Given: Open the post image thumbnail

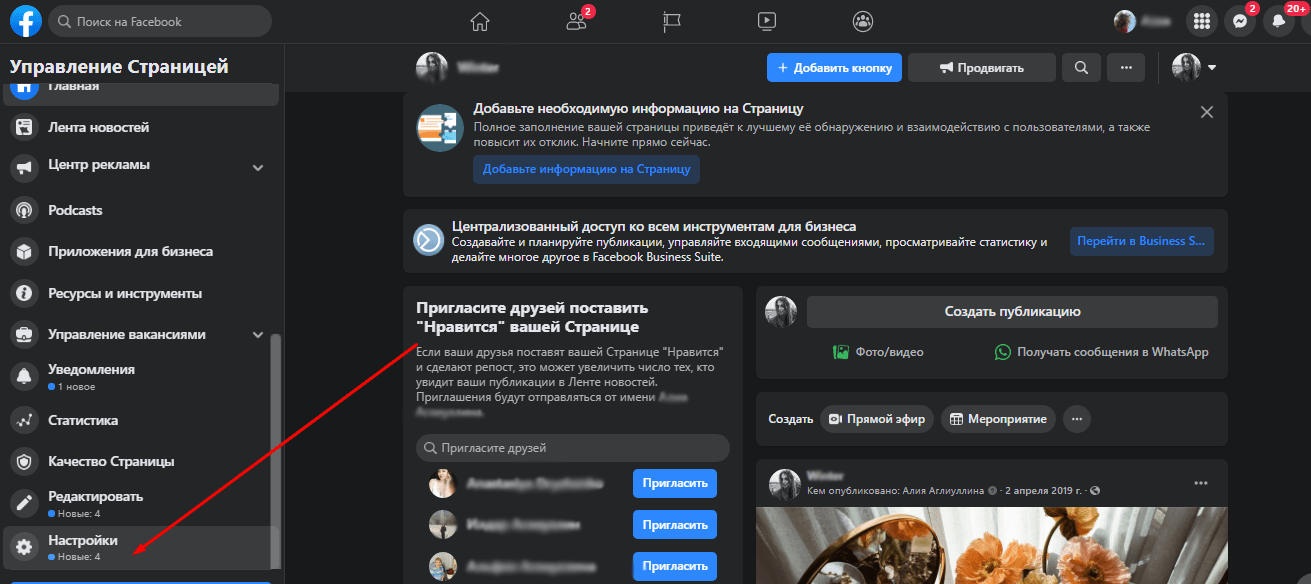Looking at the screenshot, I should (x=992, y=546).
